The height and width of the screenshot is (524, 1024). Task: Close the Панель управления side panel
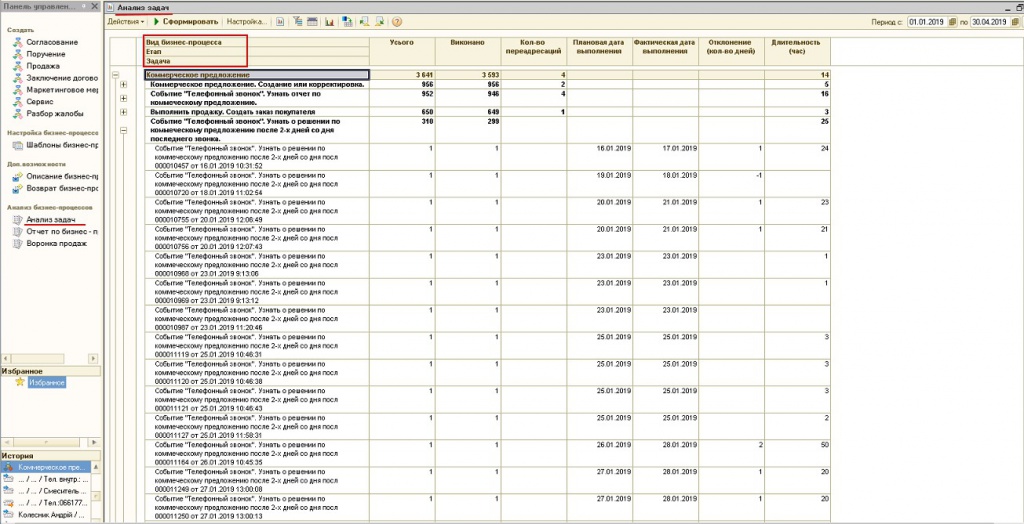click(95, 7)
